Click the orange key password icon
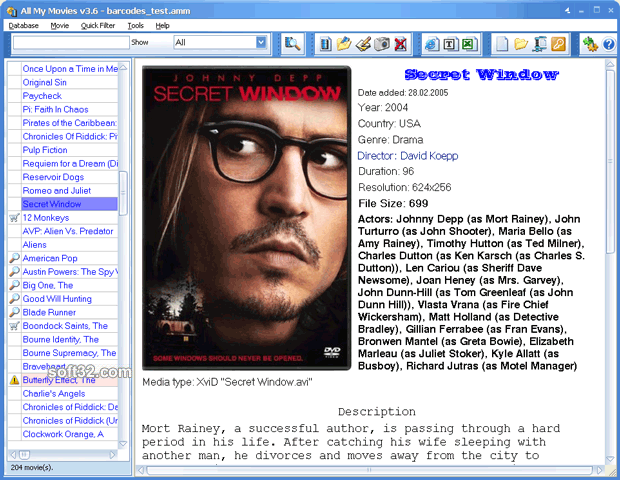 [x=558, y=43]
